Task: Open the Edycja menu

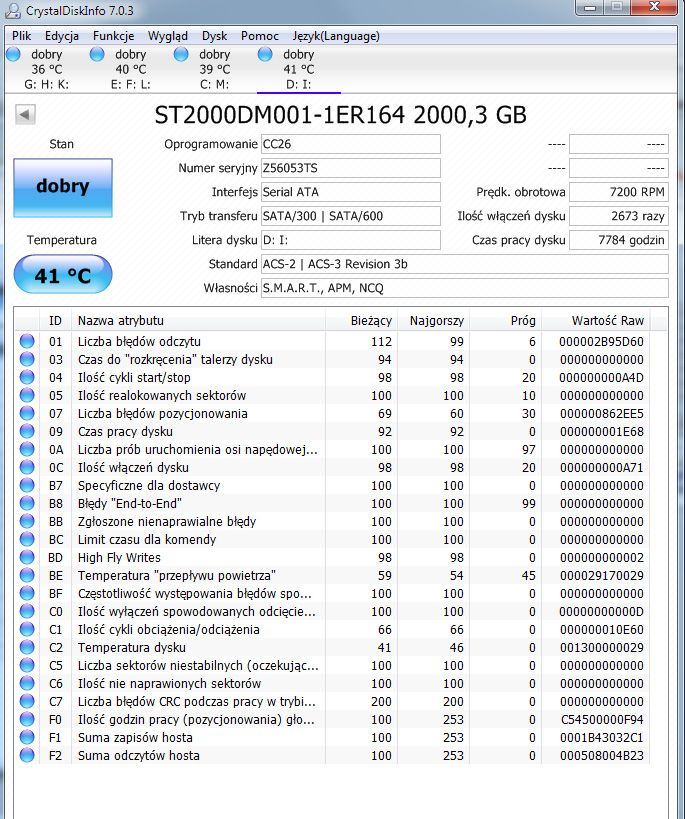Action: 62,36
